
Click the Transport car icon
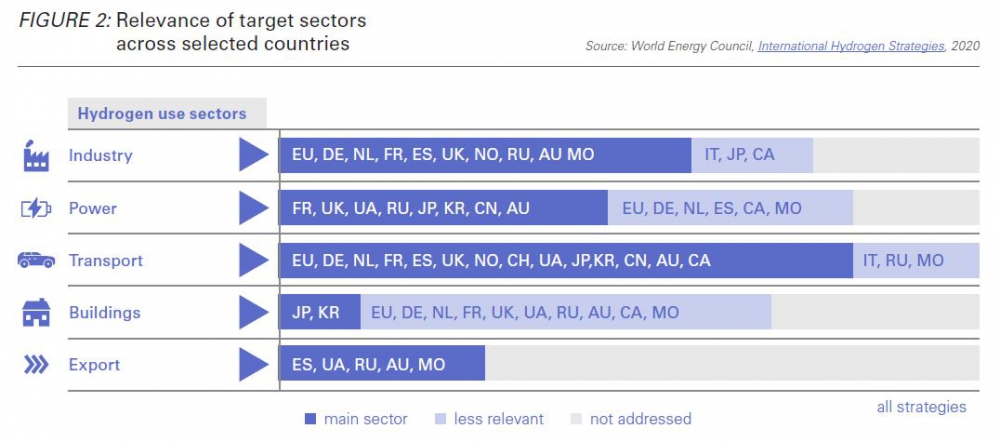36,260
